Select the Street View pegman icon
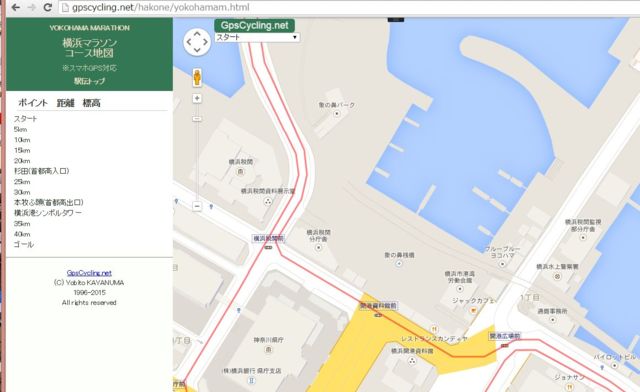The image size is (640, 392). [x=197, y=78]
